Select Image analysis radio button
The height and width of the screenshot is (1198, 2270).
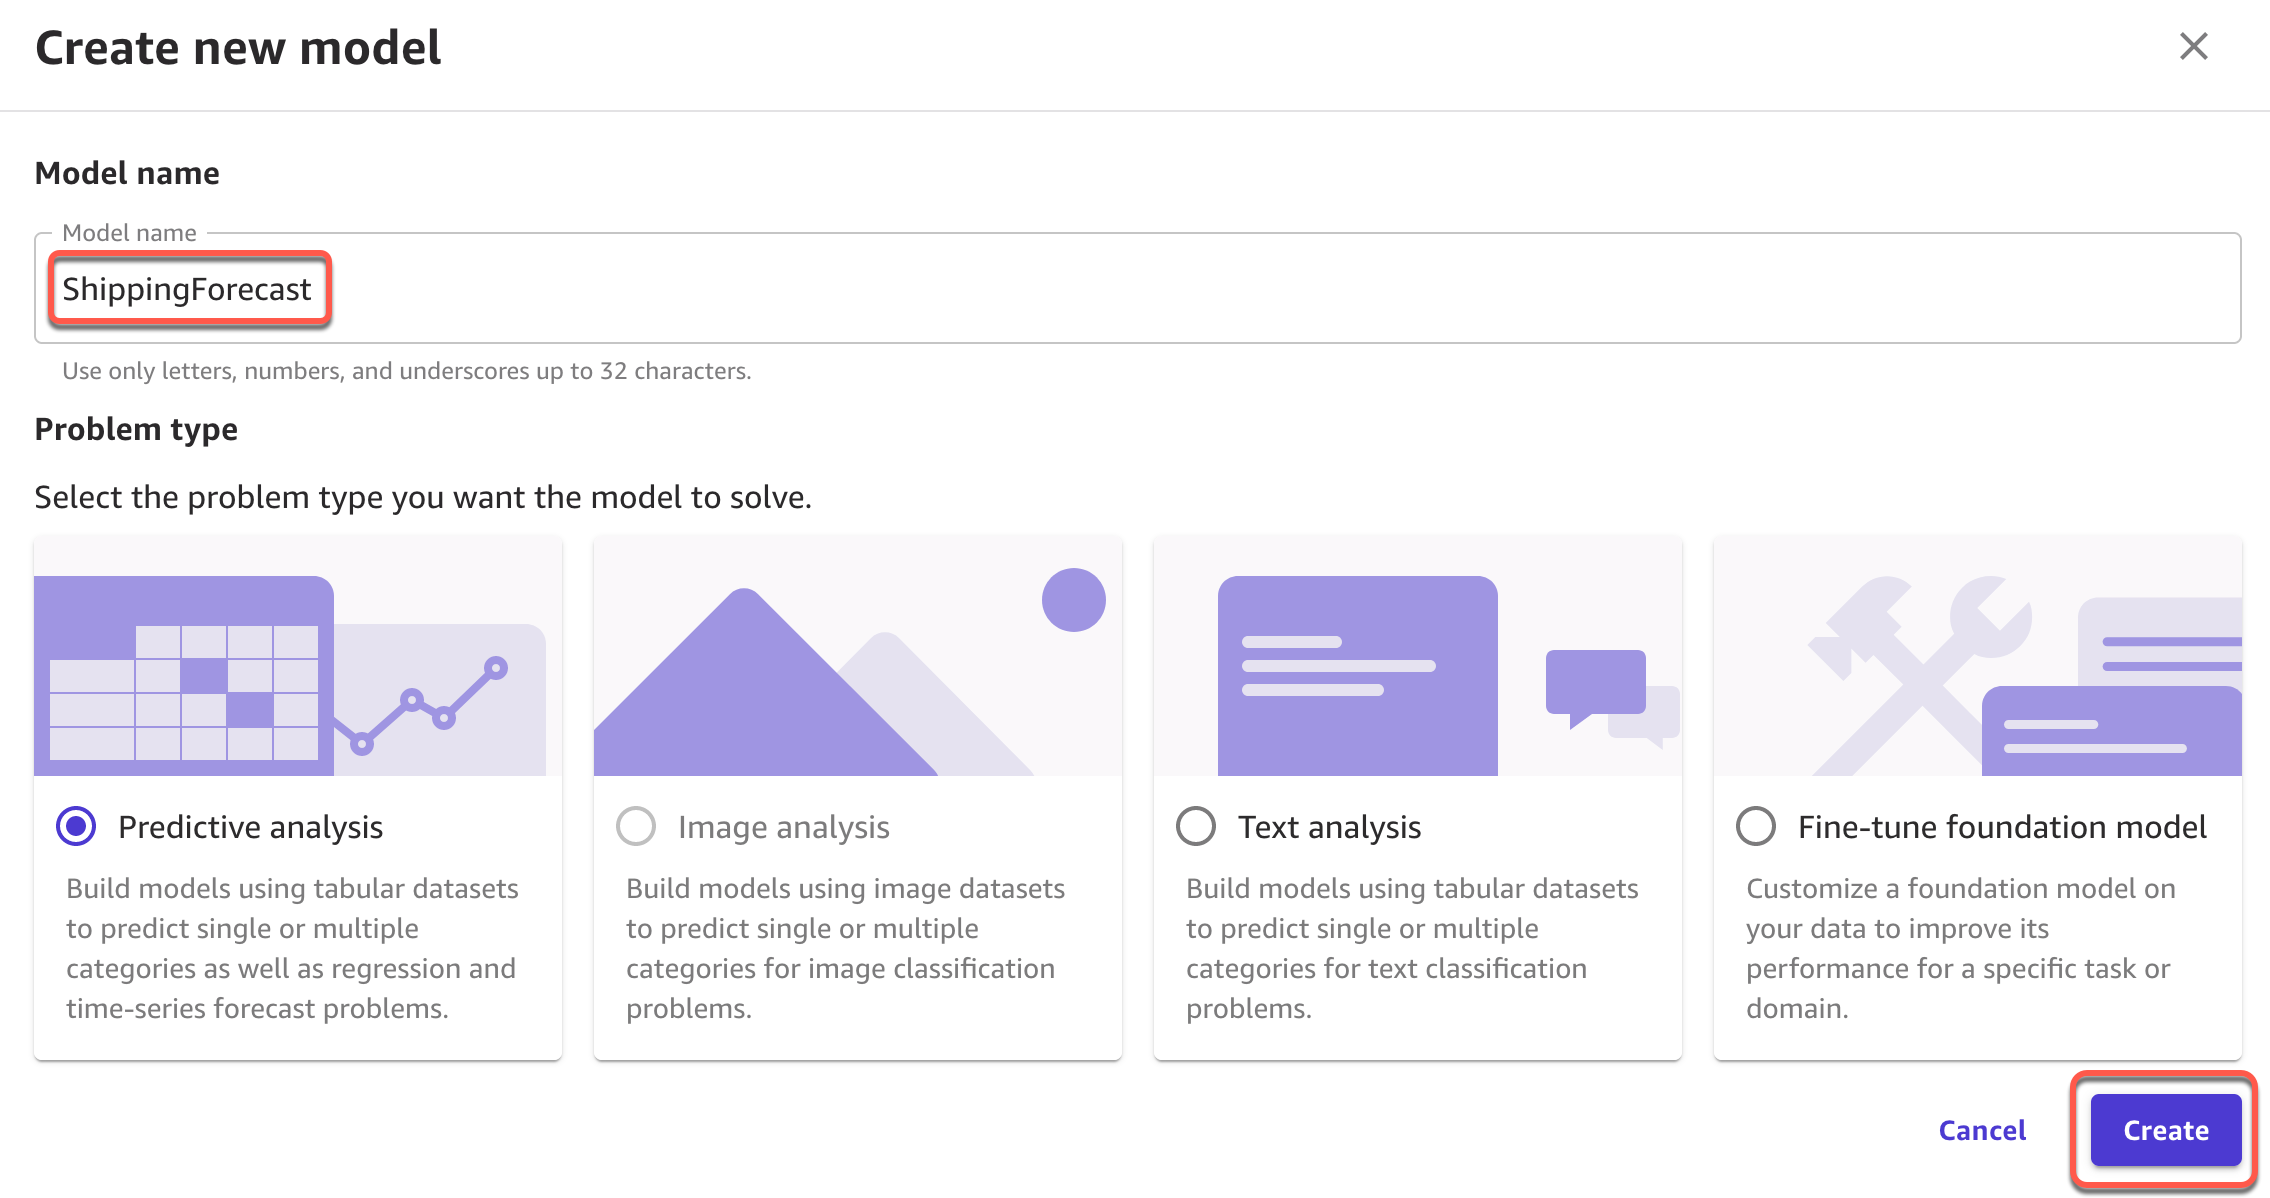point(636,826)
